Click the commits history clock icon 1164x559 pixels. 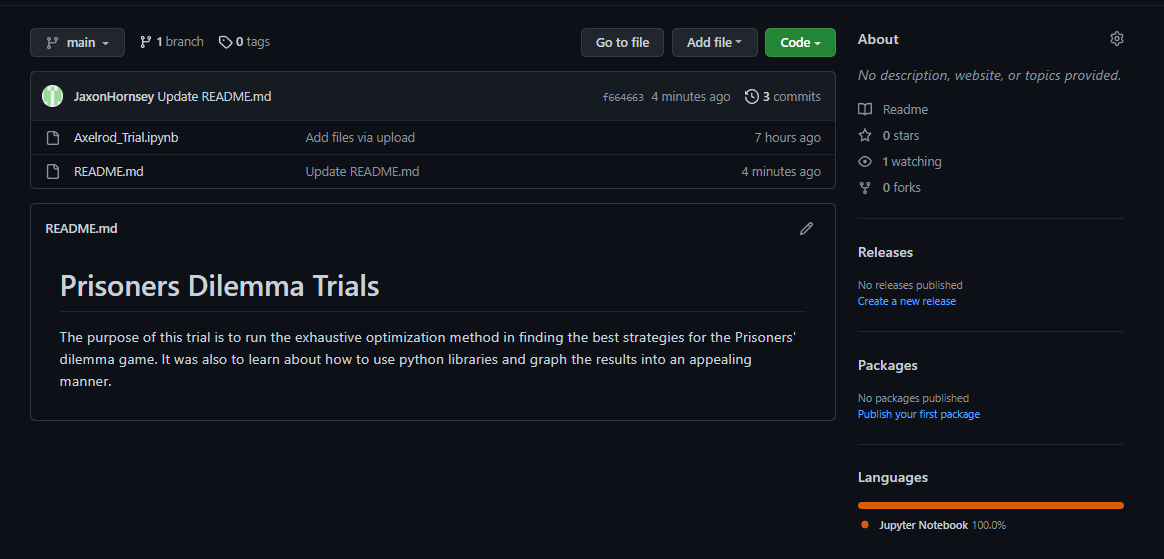[x=752, y=97]
